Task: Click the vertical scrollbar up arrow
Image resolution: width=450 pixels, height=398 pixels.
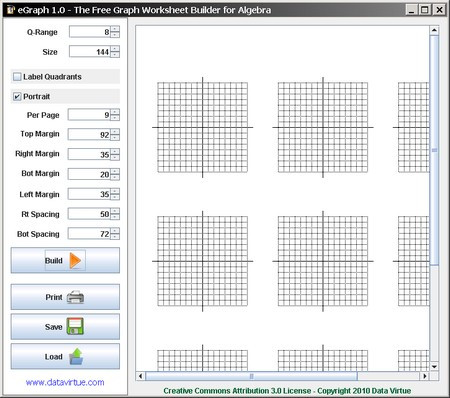Action: pyautogui.click(x=434, y=30)
